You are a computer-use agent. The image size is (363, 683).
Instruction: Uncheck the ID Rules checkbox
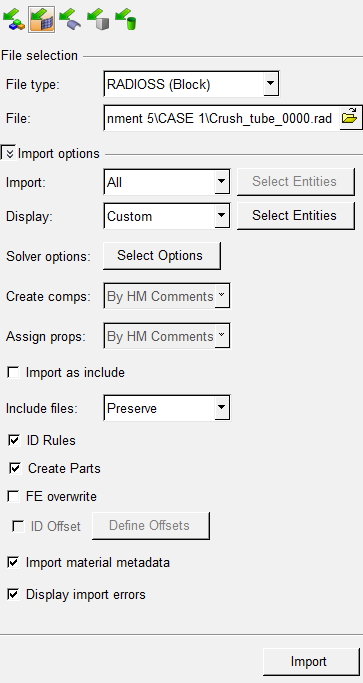[14, 440]
